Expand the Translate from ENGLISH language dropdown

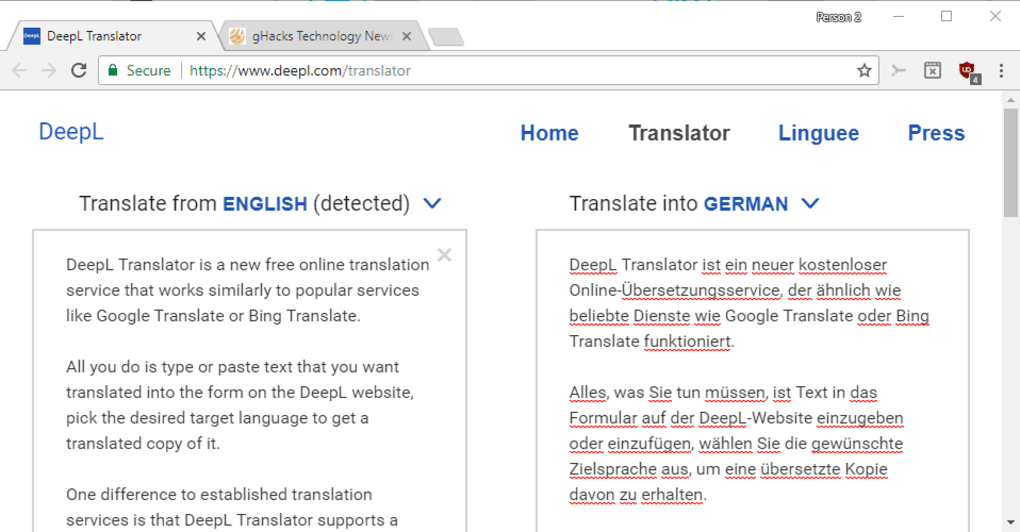(432, 204)
